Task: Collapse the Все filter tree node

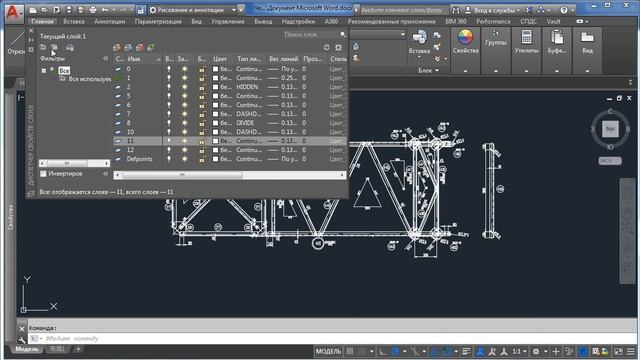Action: point(44,71)
